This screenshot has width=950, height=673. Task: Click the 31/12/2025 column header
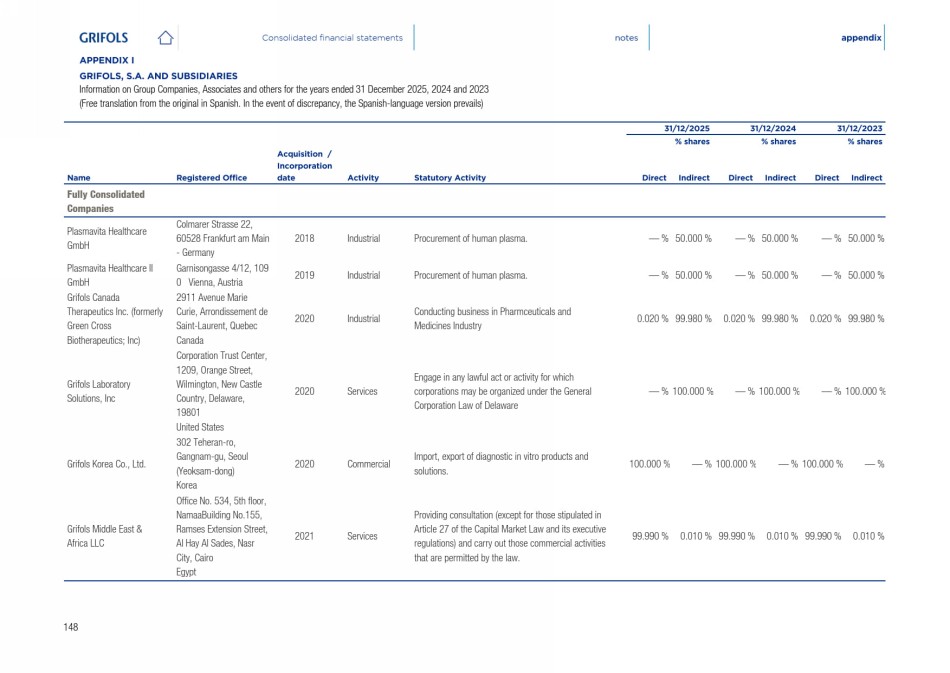pyautogui.click(x=687, y=129)
